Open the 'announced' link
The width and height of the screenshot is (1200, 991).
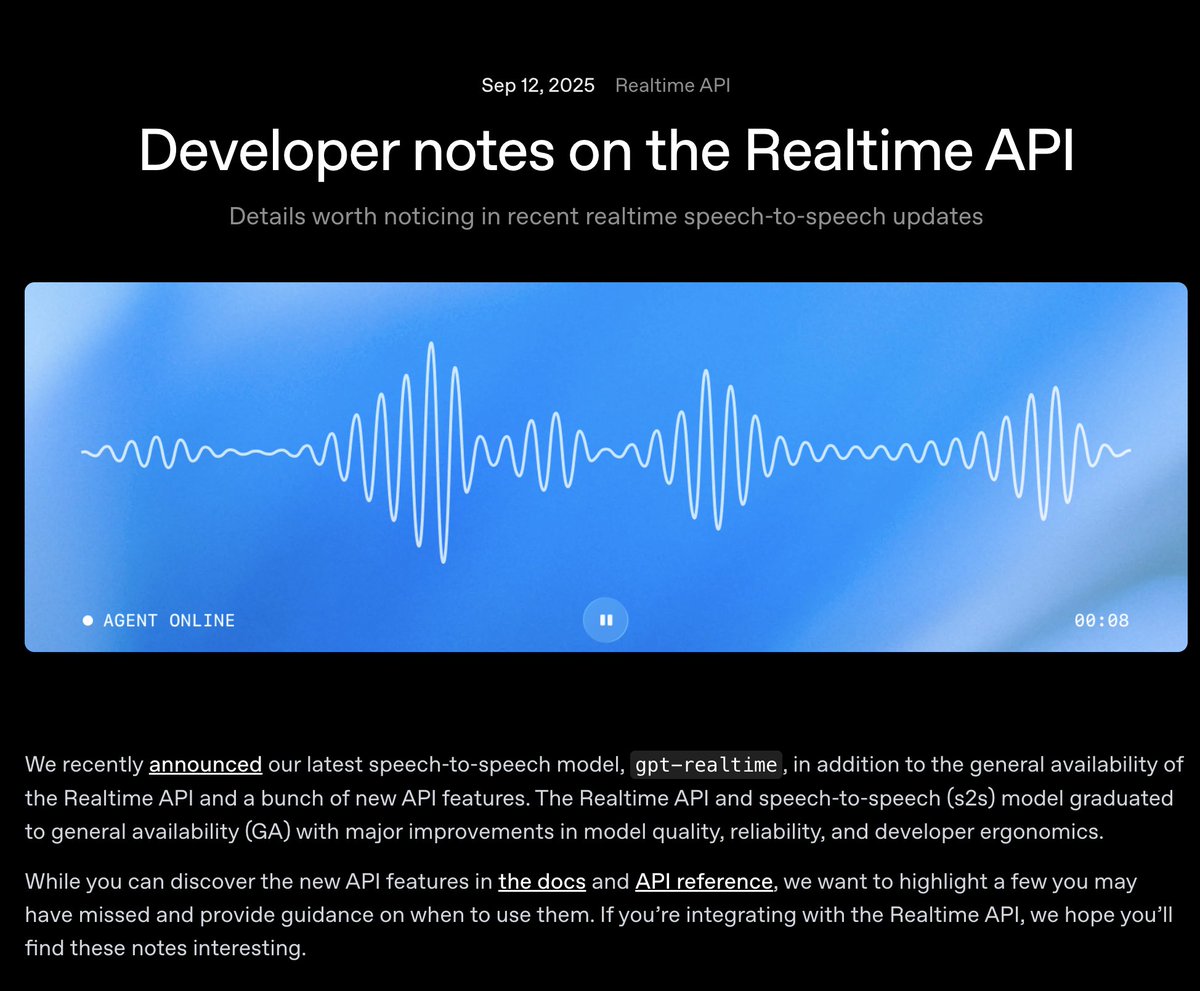pos(205,765)
